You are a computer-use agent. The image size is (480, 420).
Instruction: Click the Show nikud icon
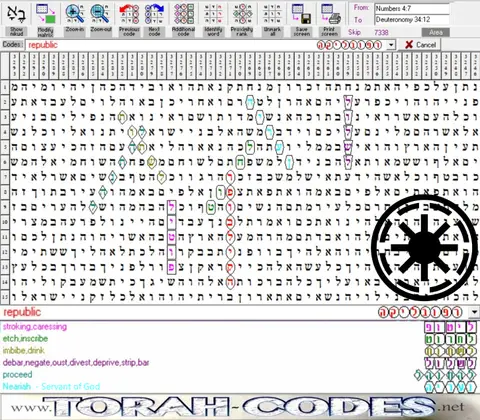16,13
